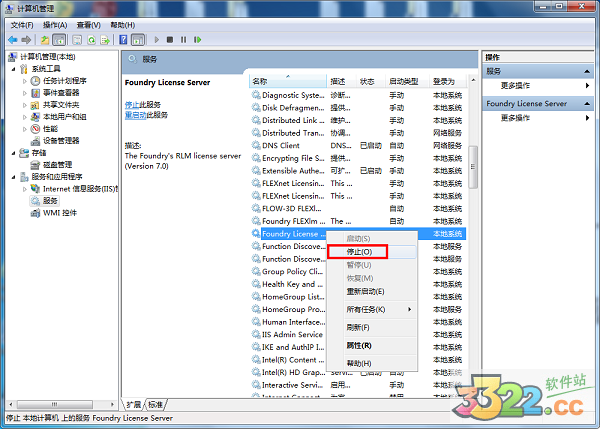600x429 pixels.
Task: Select 事件查看器 in the tree
Action: [x=61, y=93]
